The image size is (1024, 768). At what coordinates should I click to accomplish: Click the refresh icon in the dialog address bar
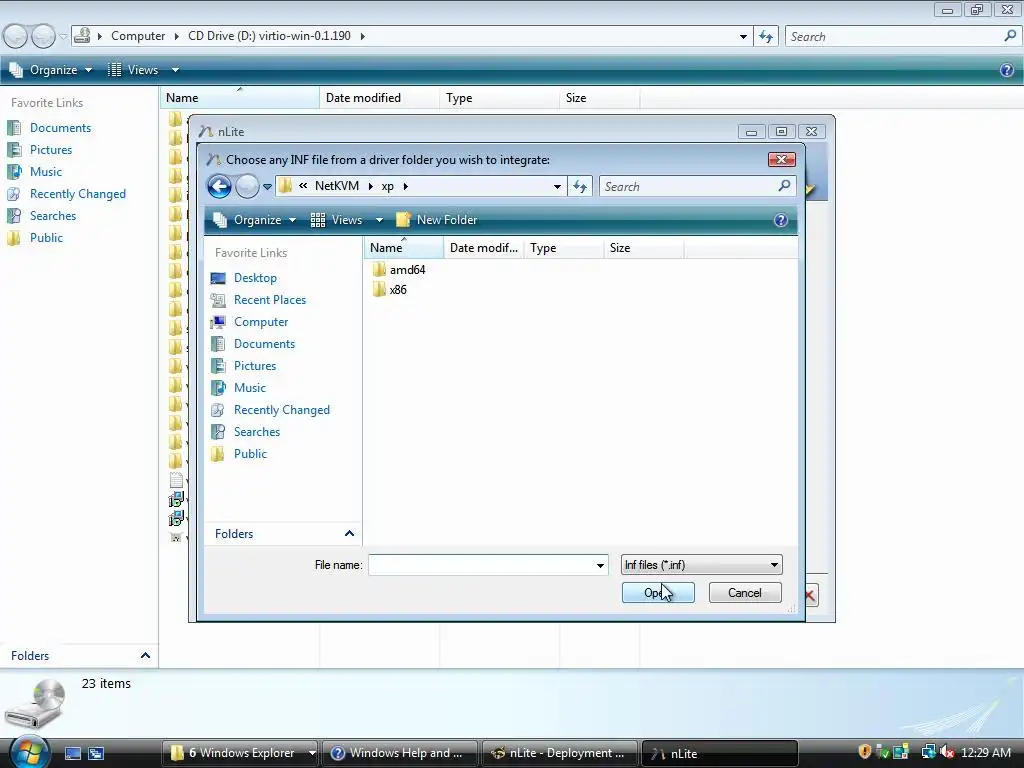click(x=580, y=187)
